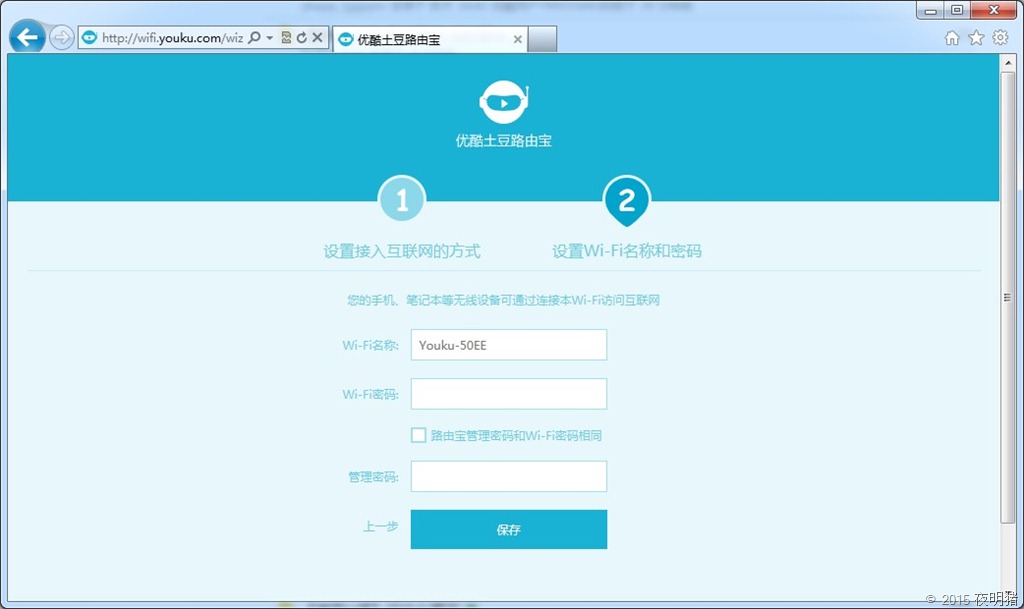The width and height of the screenshot is (1024, 609).
Task: Select the step 2 Wi-Fi setup marker
Action: pos(627,202)
